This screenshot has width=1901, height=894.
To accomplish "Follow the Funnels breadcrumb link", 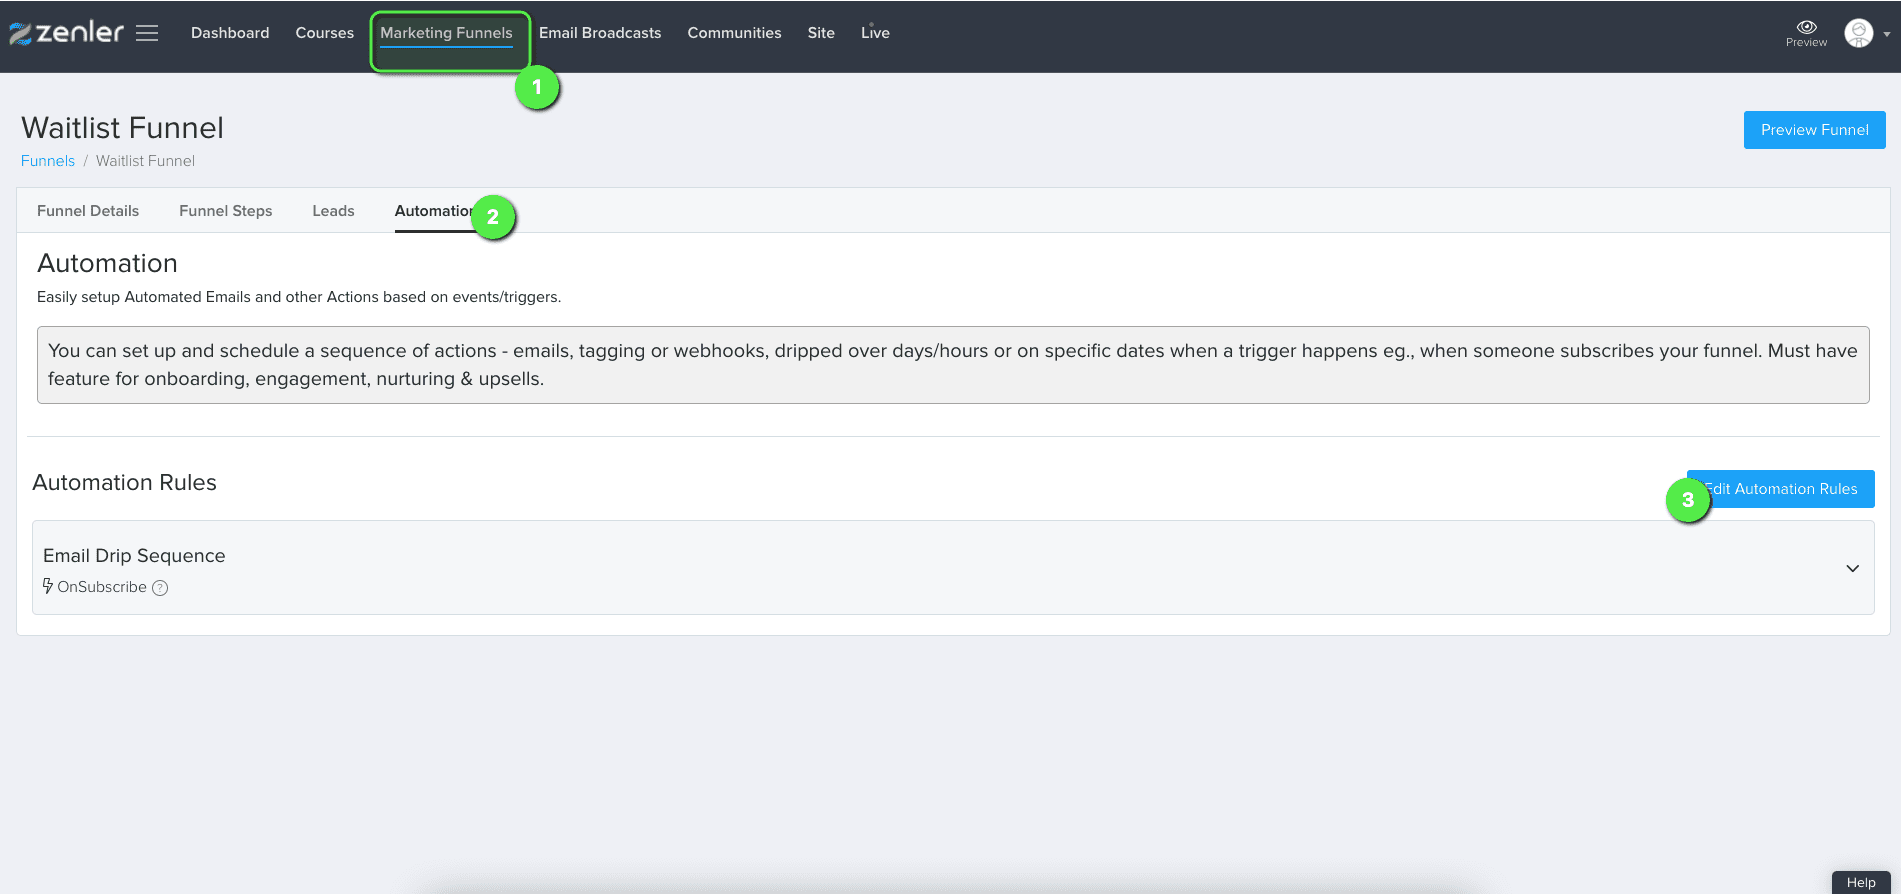I will point(48,161).
